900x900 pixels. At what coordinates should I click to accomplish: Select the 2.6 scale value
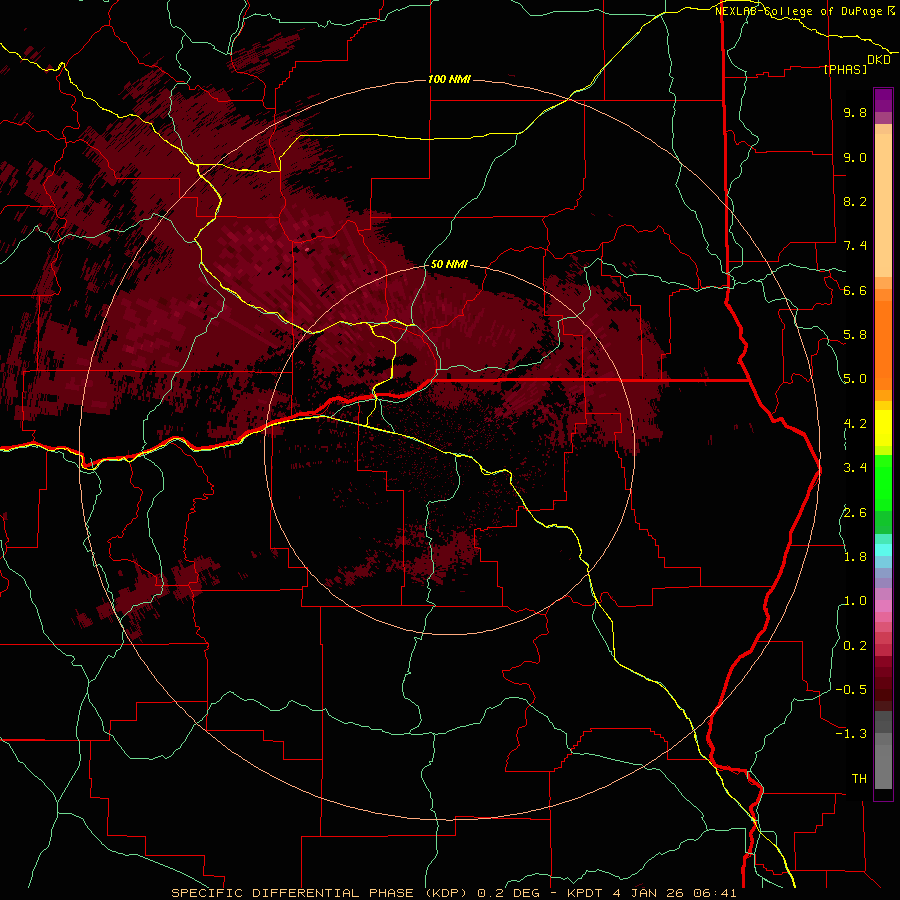[x=855, y=513]
